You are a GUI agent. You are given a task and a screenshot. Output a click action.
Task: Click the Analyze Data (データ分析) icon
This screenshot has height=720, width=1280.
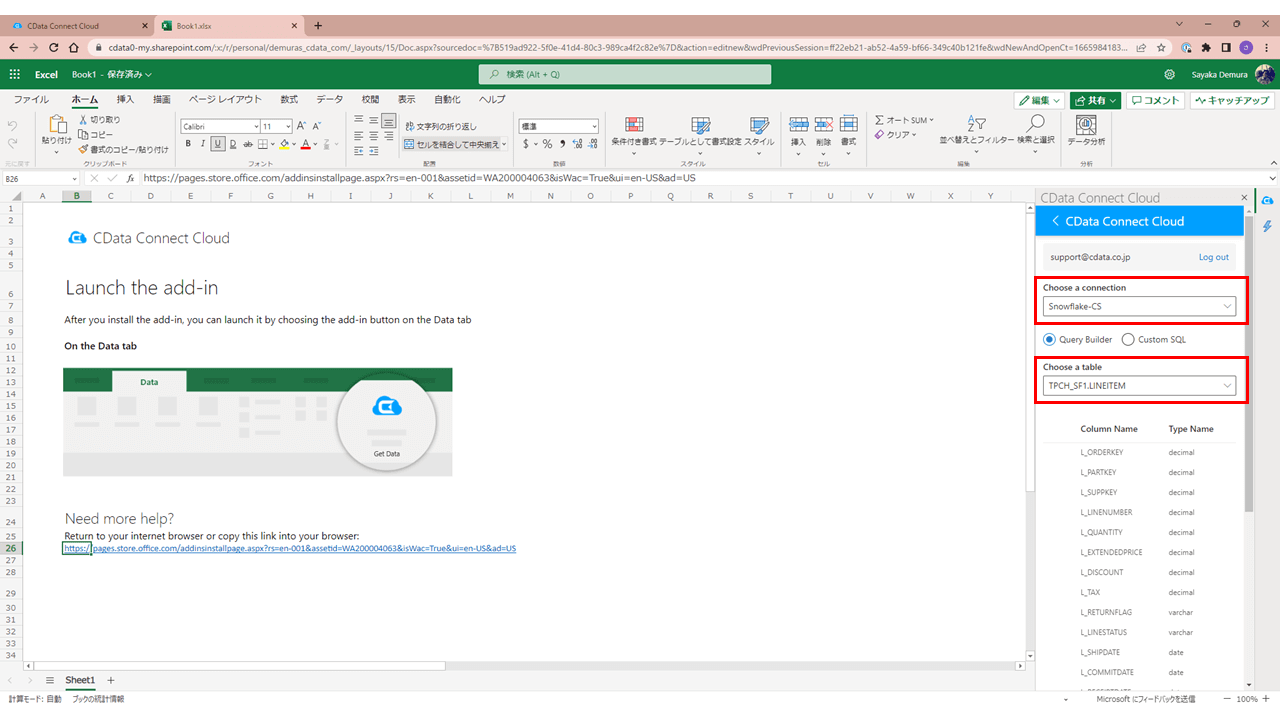1086,124
